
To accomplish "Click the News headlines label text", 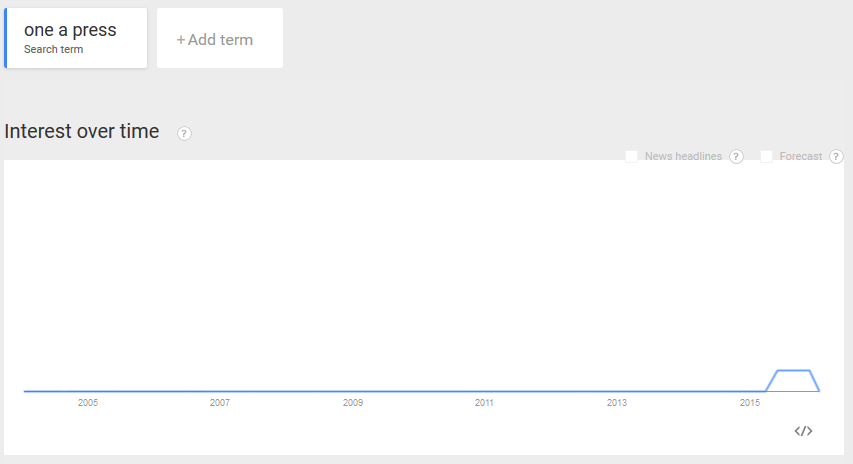I will tap(683, 157).
